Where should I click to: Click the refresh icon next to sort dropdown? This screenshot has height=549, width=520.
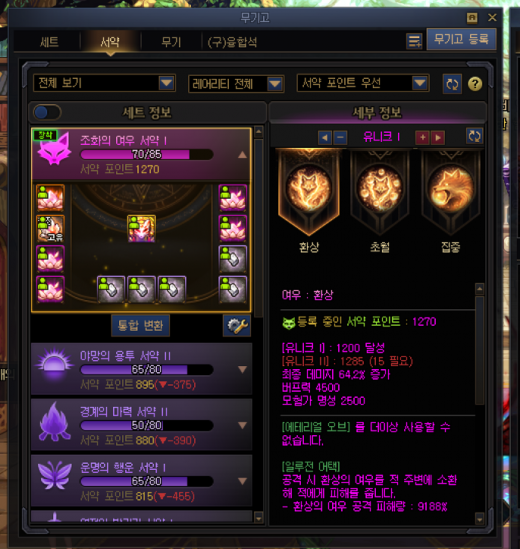(452, 84)
